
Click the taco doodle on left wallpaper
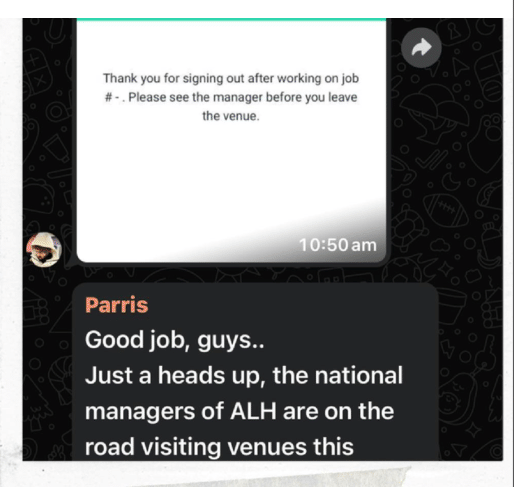(x=39, y=196)
